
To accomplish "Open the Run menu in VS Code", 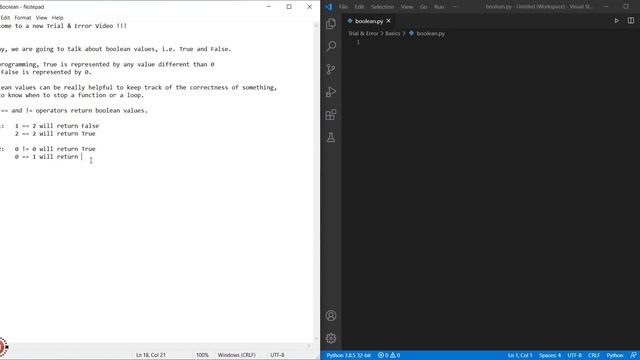I will click(x=439, y=7).
